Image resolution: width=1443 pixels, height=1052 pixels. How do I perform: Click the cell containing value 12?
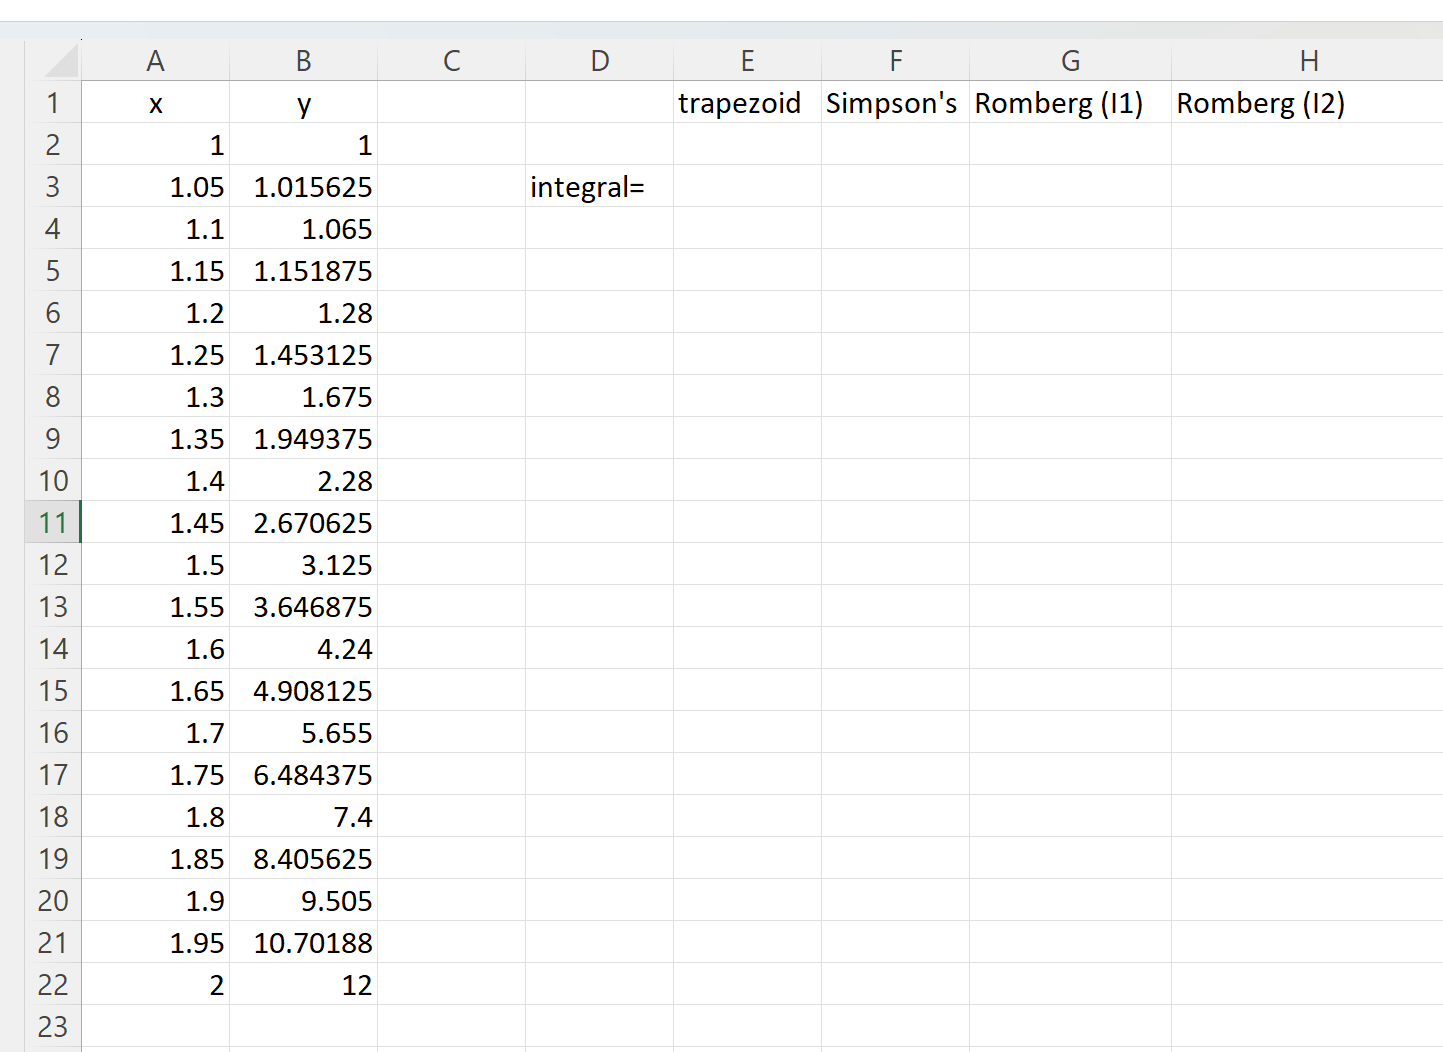tap(303, 984)
